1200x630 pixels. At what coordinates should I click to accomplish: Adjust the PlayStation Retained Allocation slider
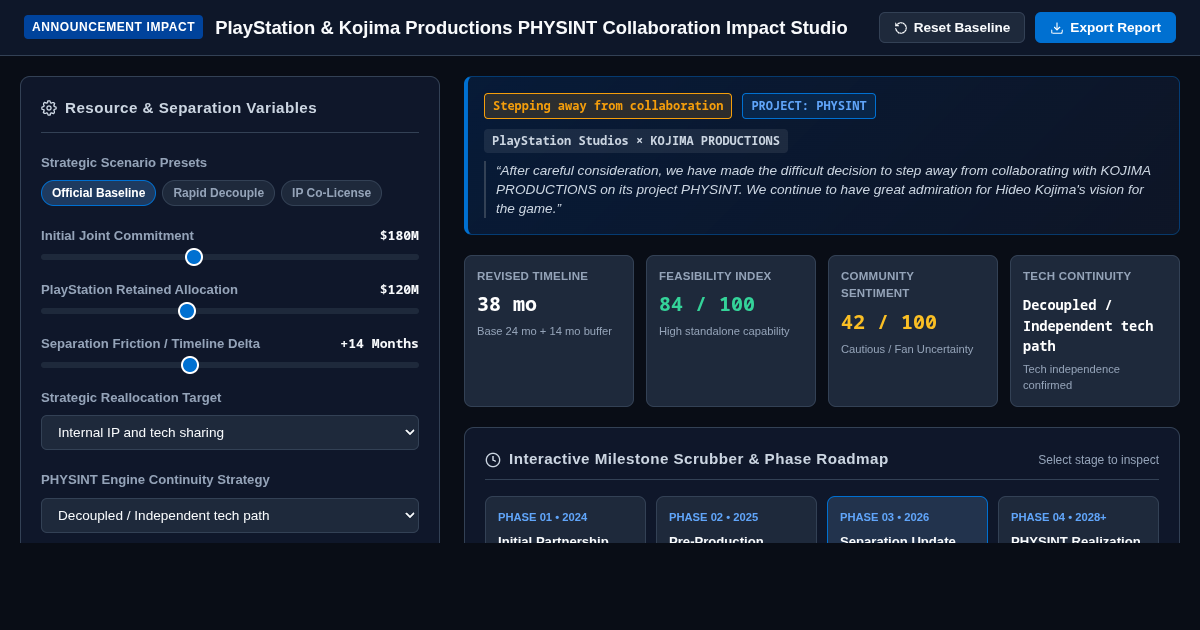pyautogui.click(x=230, y=311)
